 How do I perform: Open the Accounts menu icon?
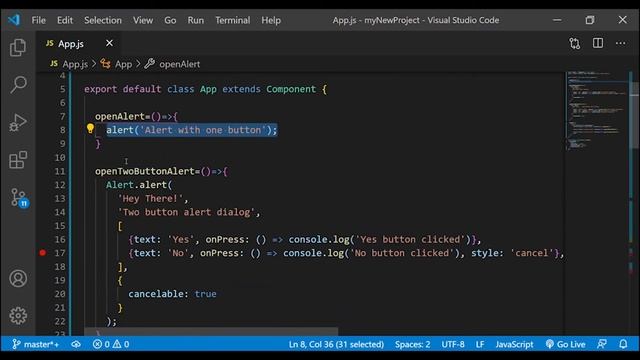tap(18, 278)
